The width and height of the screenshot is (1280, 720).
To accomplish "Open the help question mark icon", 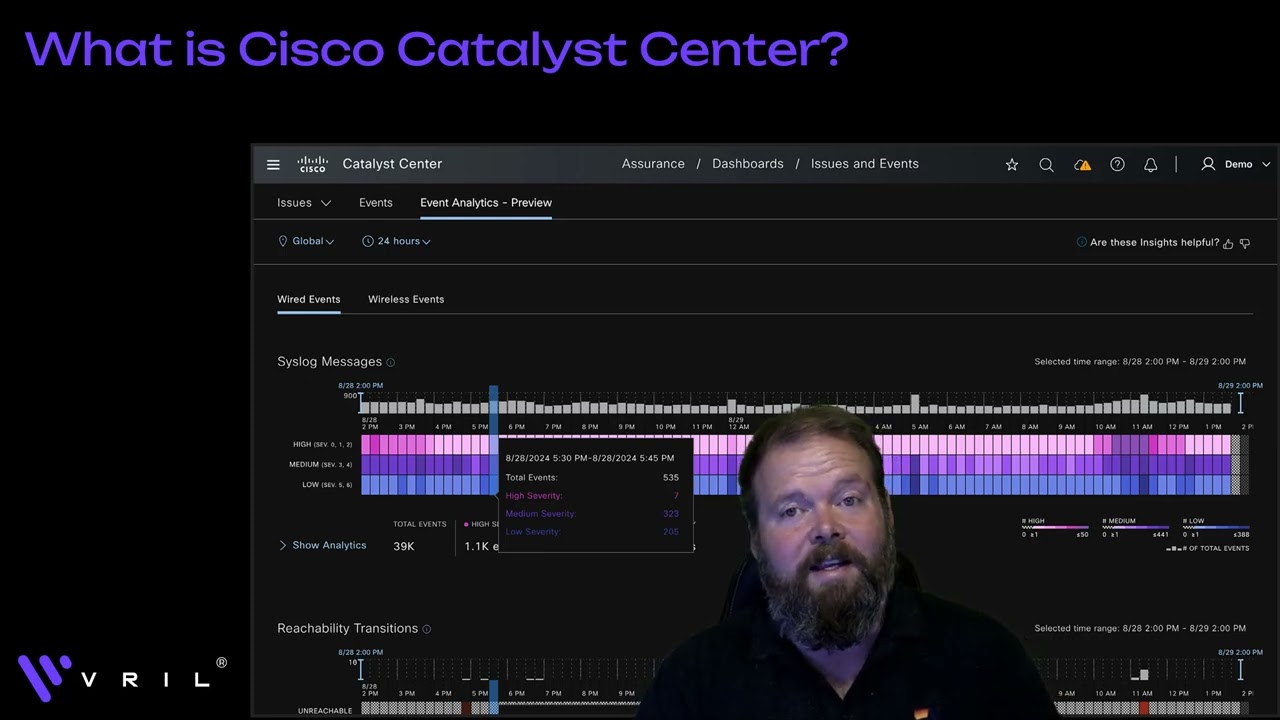I will (1117, 165).
